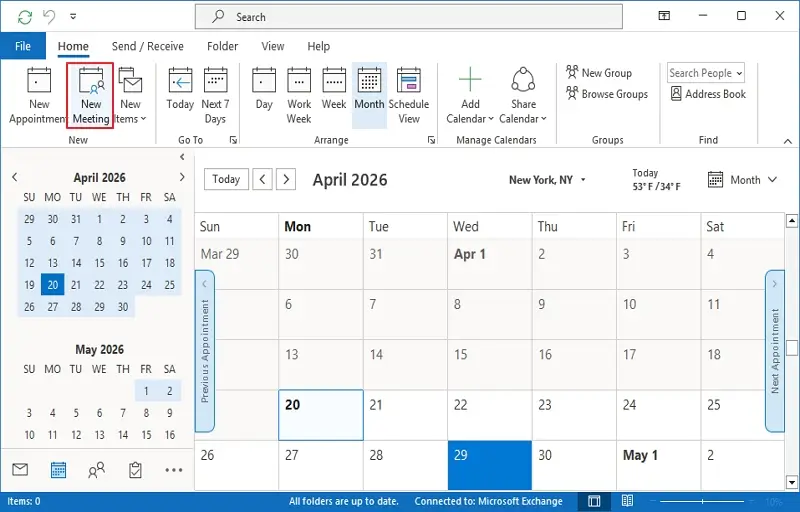Click the top Search box
The height and width of the screenshot is (512, 800).
point(409,17)
